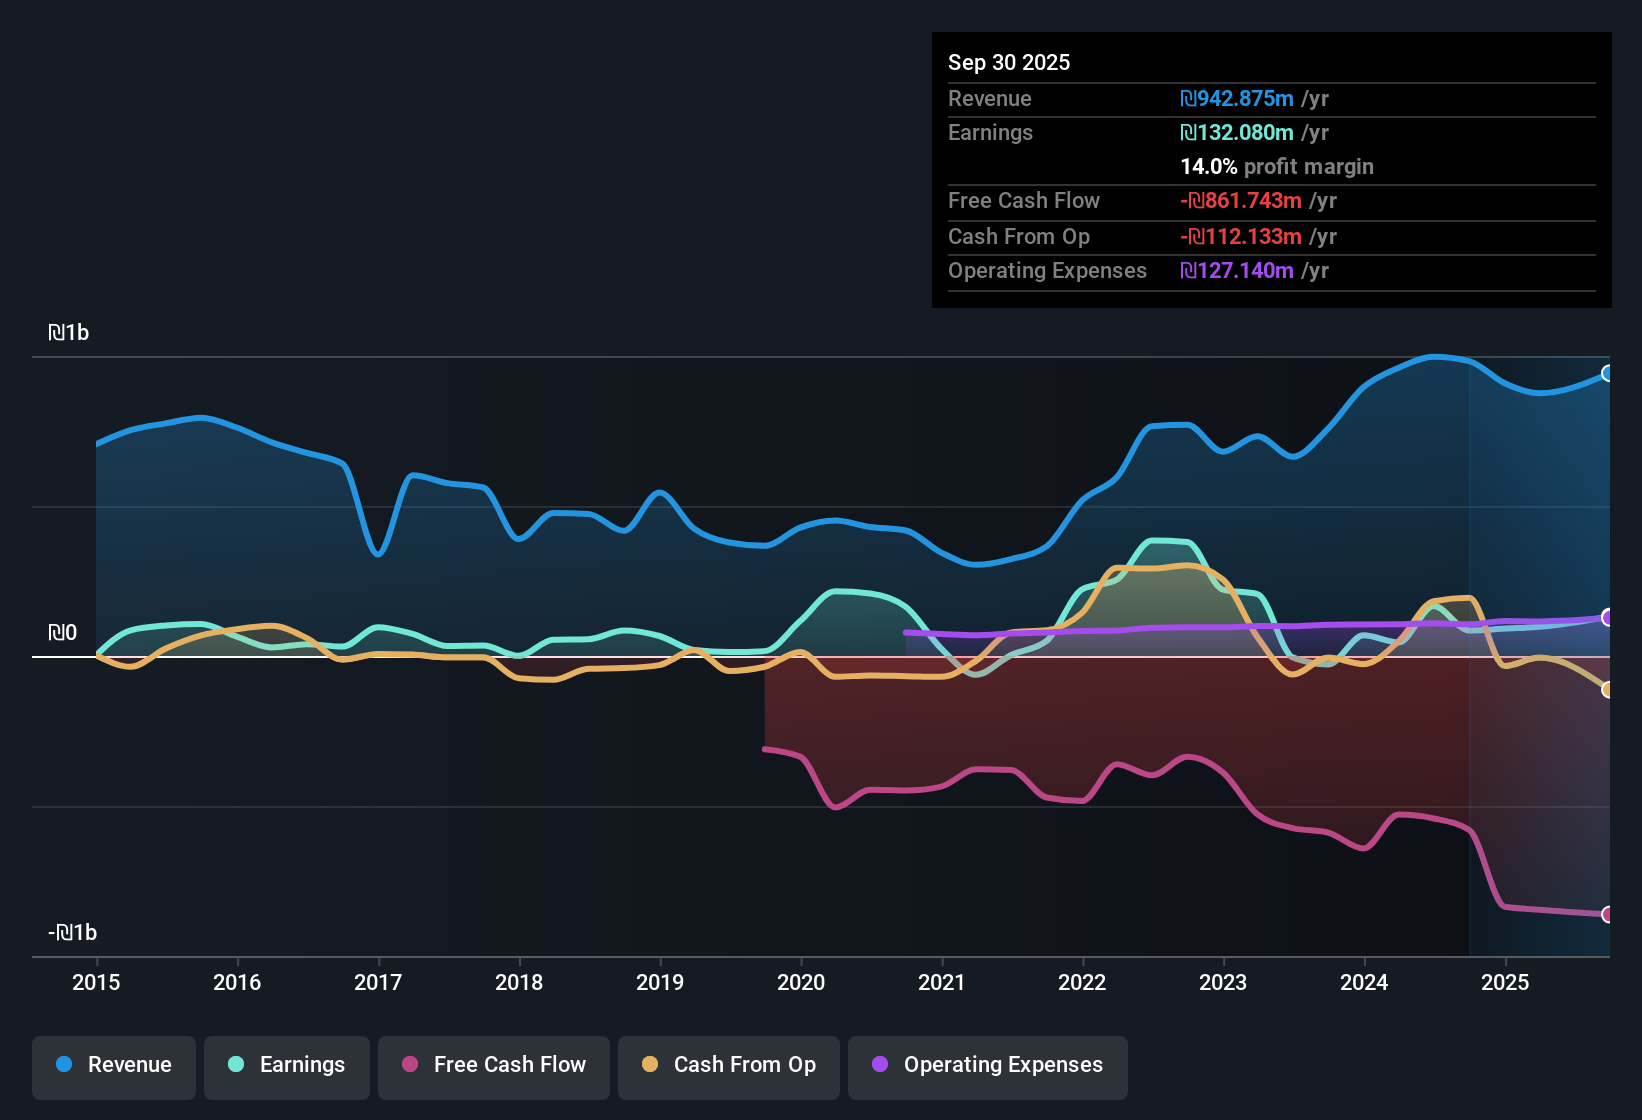Viewport: 1642px width, 1120px height.
Task: Click the orange Cash From Op legend dot
Action: 650,1065
